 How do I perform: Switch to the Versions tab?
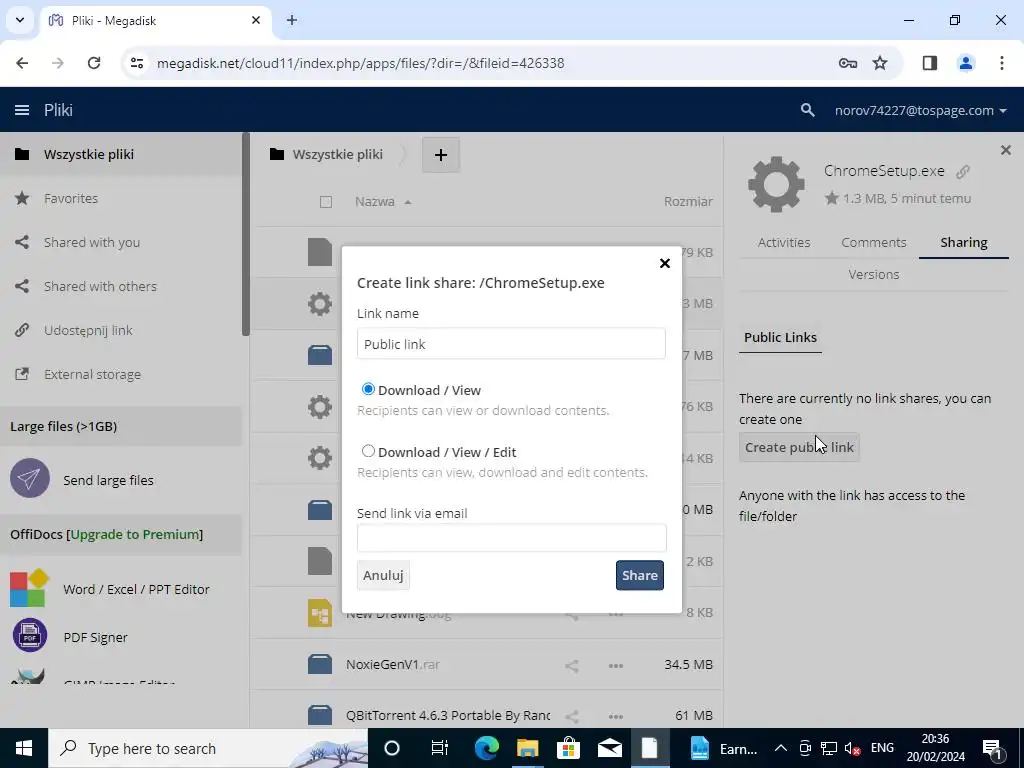873,274
